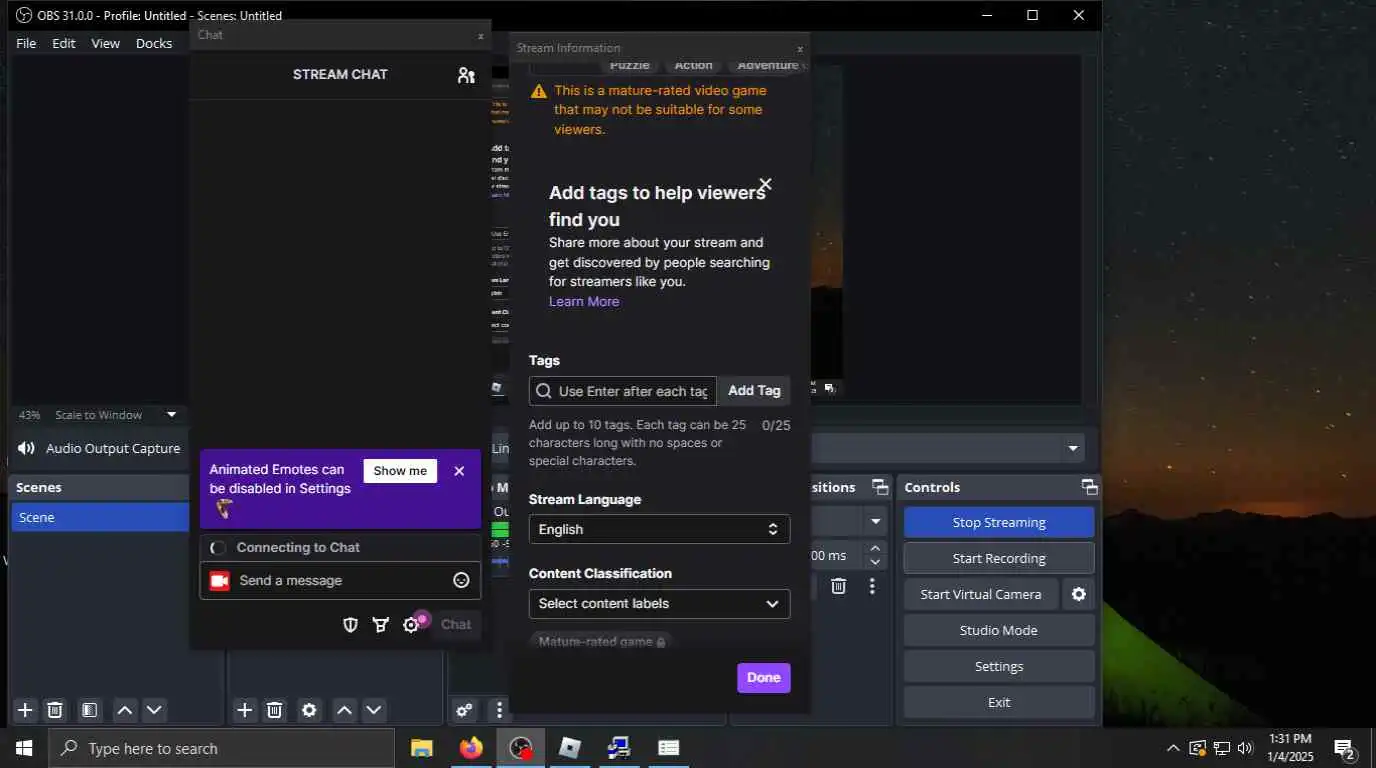Expand the source toolbar dropdown beside Stream Information

click(1073, 449)
